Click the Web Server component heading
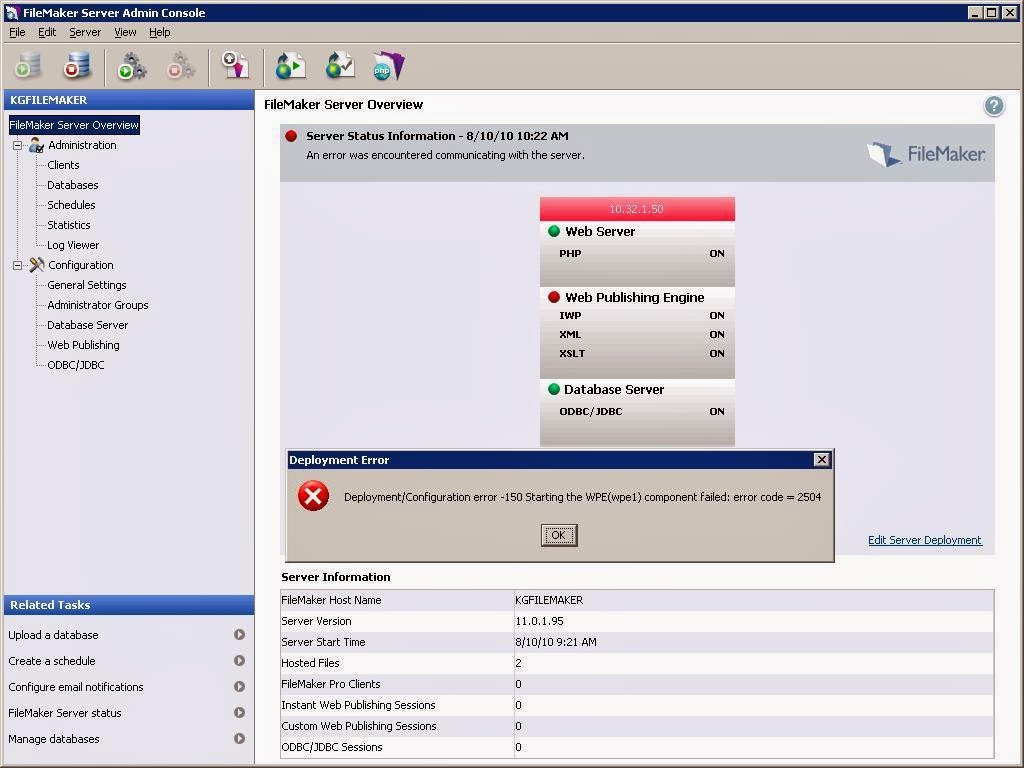This screenshot has height=768, width=1024. click(x=600, y=232)
